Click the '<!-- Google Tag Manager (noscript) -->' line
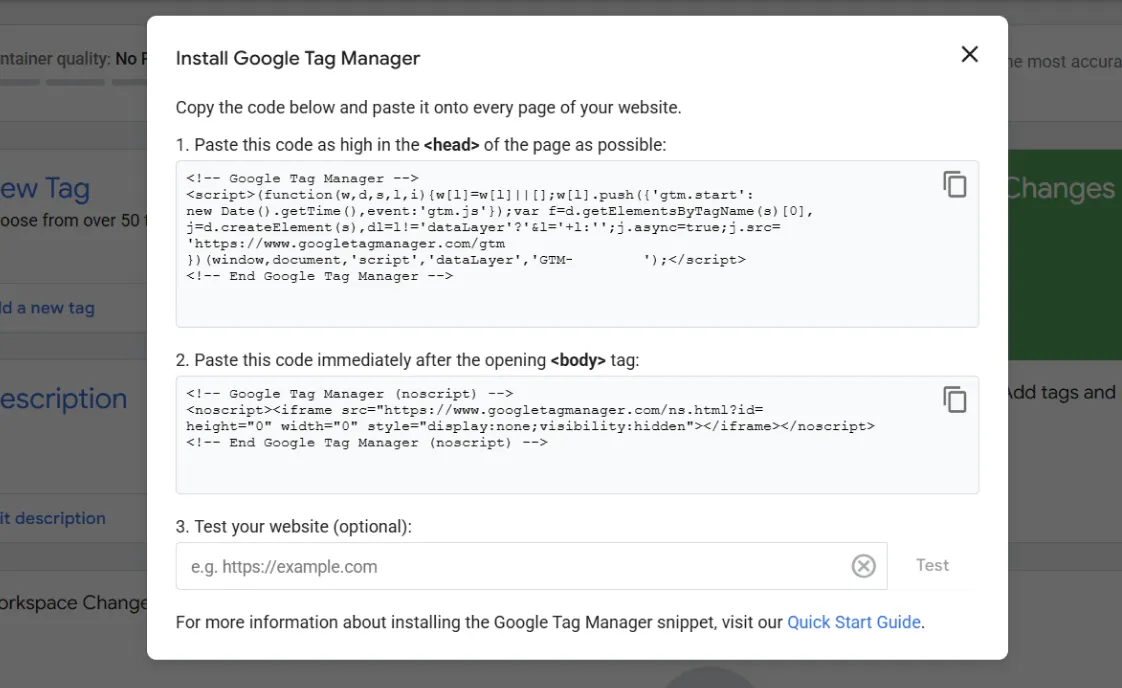 tap(350, 394)
